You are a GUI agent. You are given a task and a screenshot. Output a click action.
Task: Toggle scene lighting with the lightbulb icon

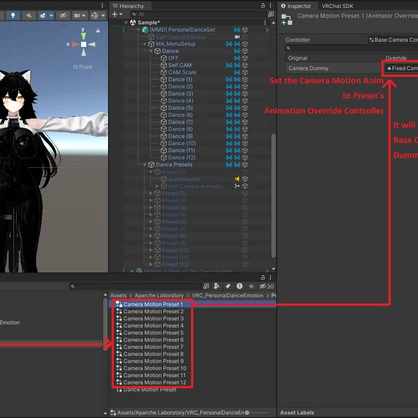click(13, 15)
